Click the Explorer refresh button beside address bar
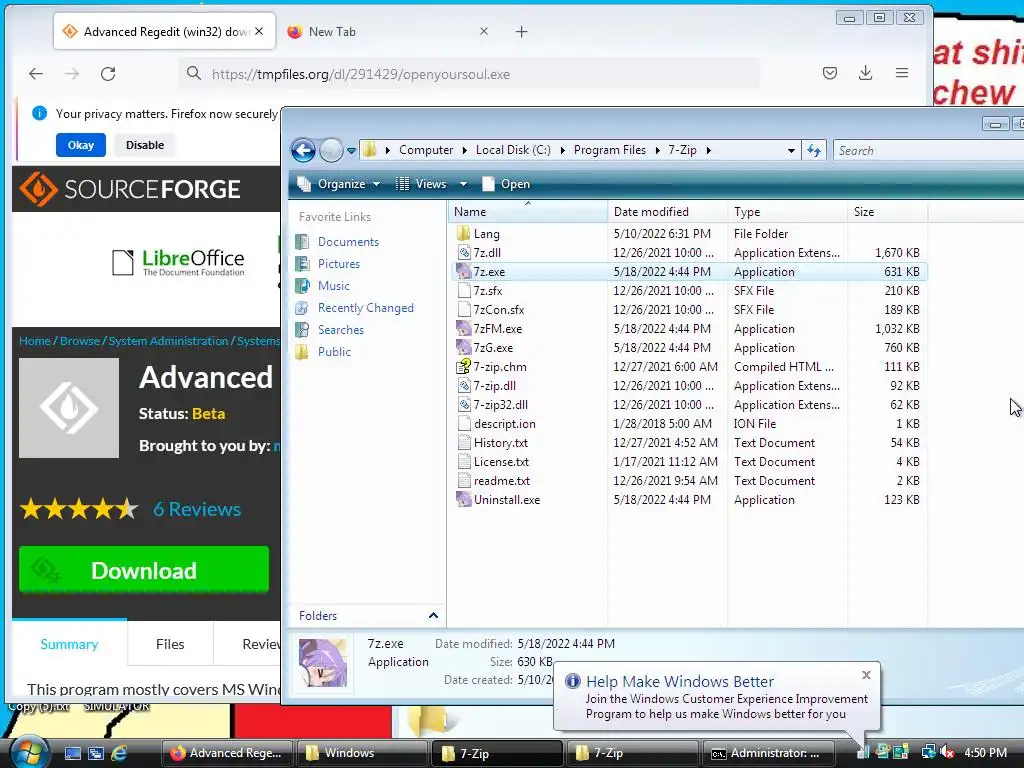Image resolution: width=1024 pixels, height=768 pixels. [814, 151]
